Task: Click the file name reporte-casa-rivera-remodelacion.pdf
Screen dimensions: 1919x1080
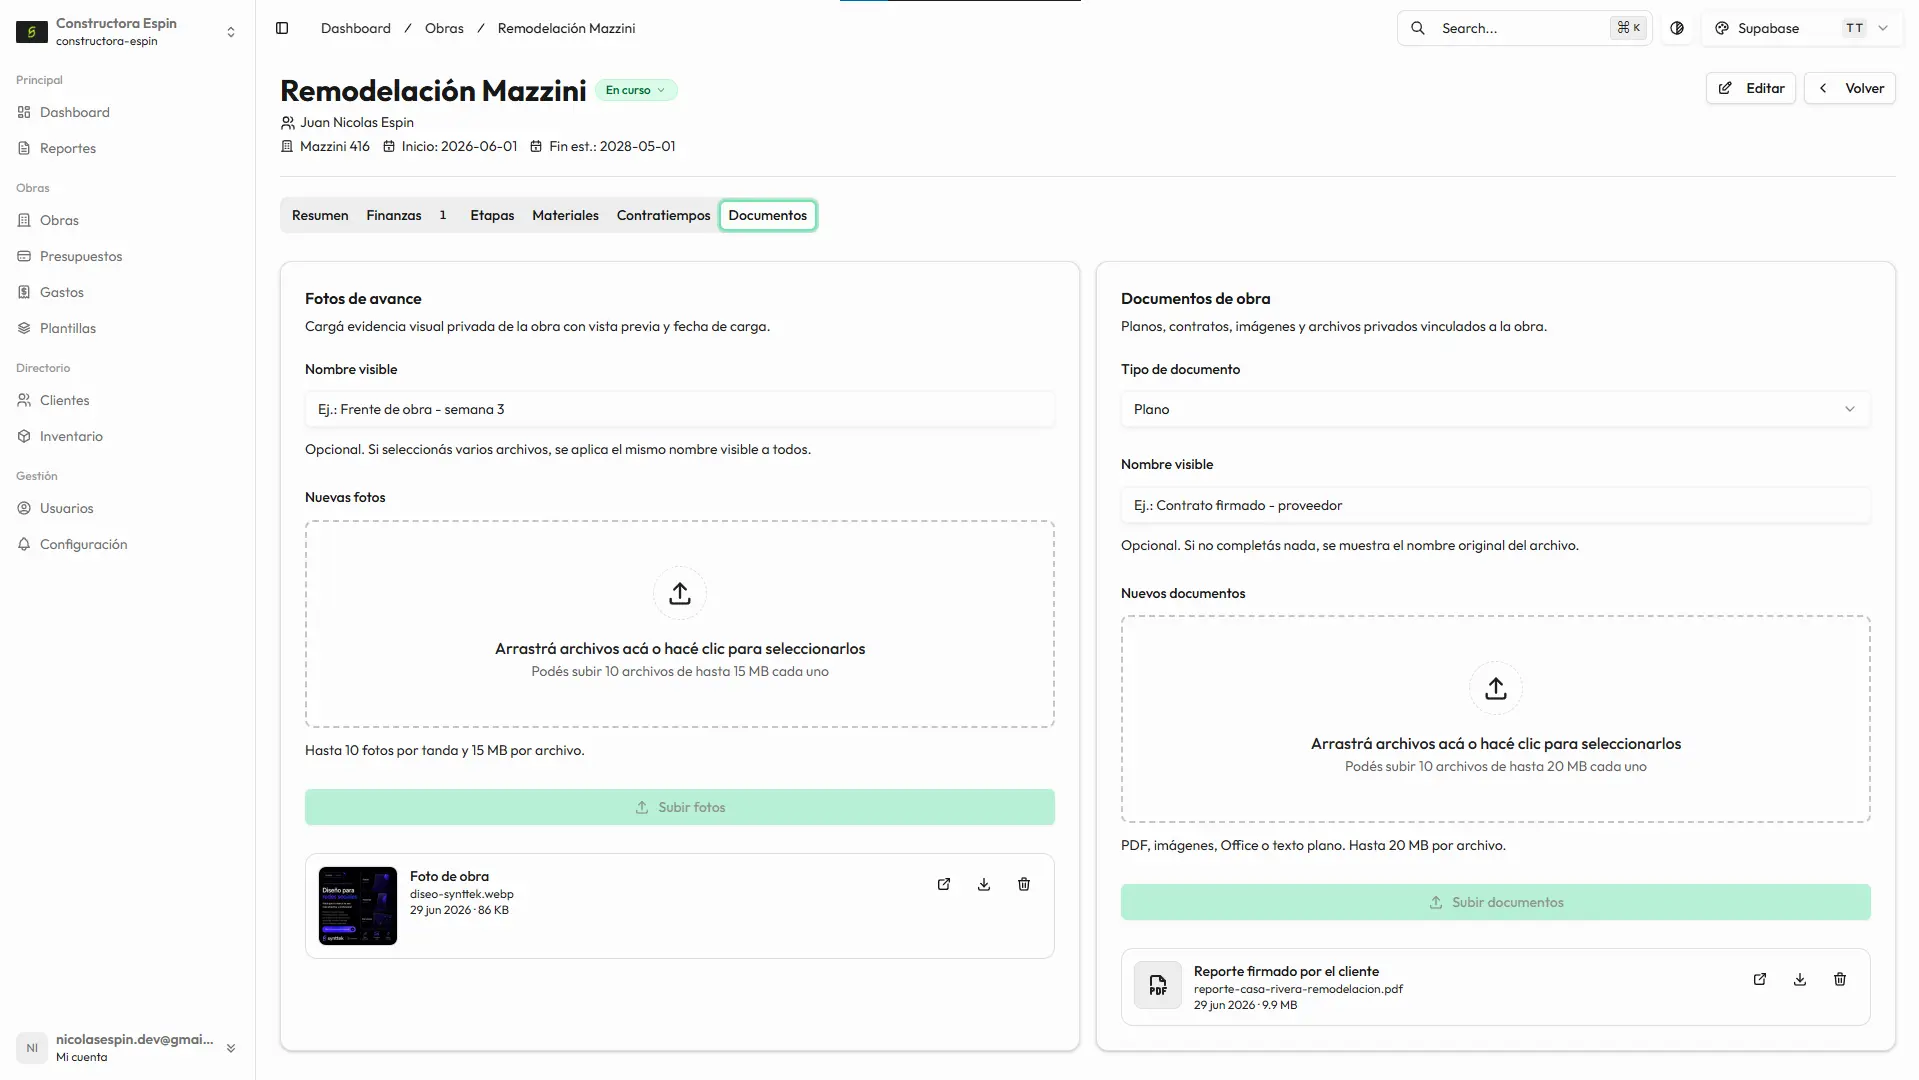Action: [1298, 989]
